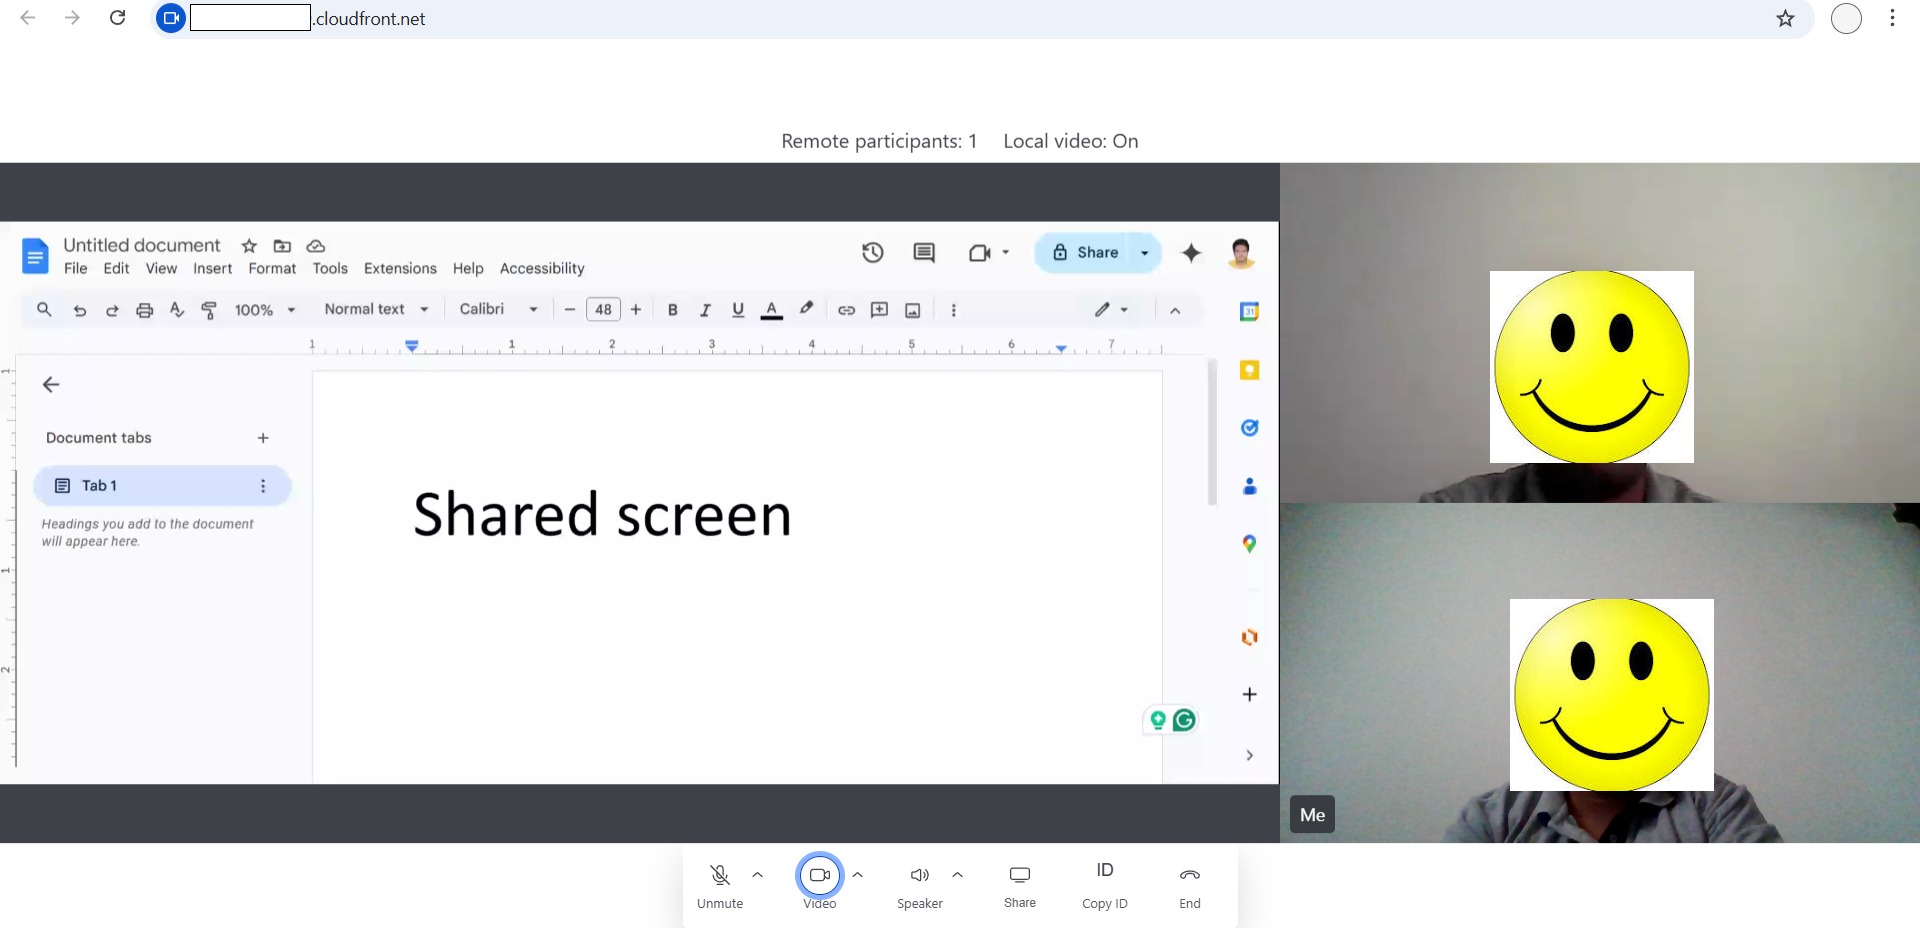Turn off the video camera
The height and width of the screenshot is (929, 1920).
(x=819, y=875)
